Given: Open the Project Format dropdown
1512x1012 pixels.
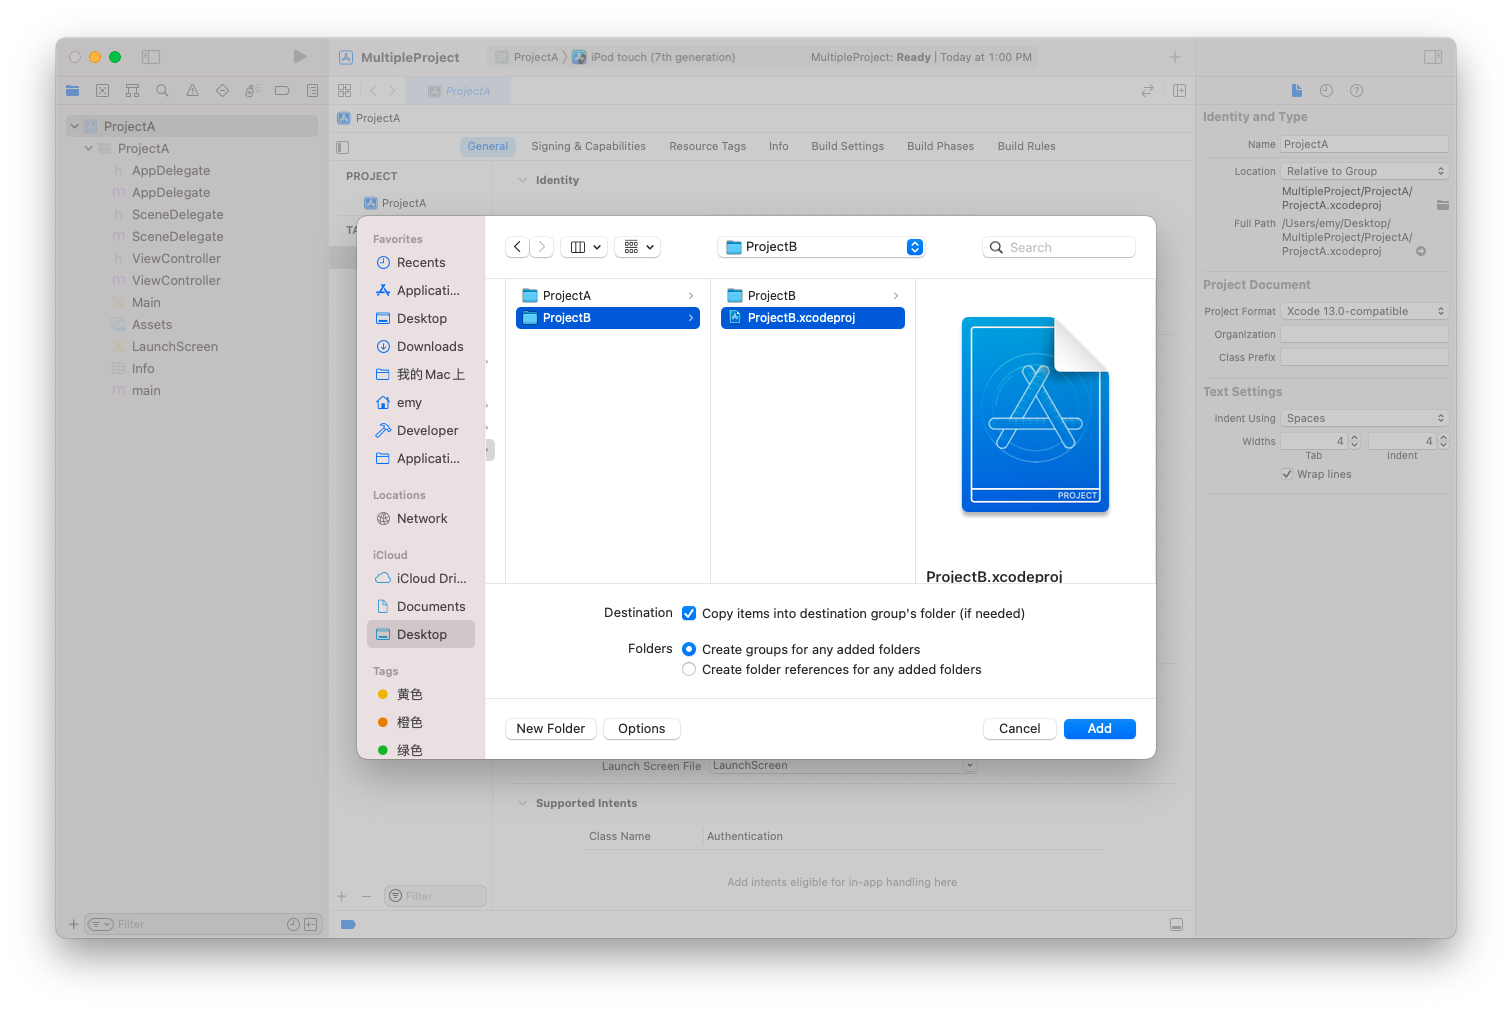Looking at the screenshot, I should [1365, 311].
